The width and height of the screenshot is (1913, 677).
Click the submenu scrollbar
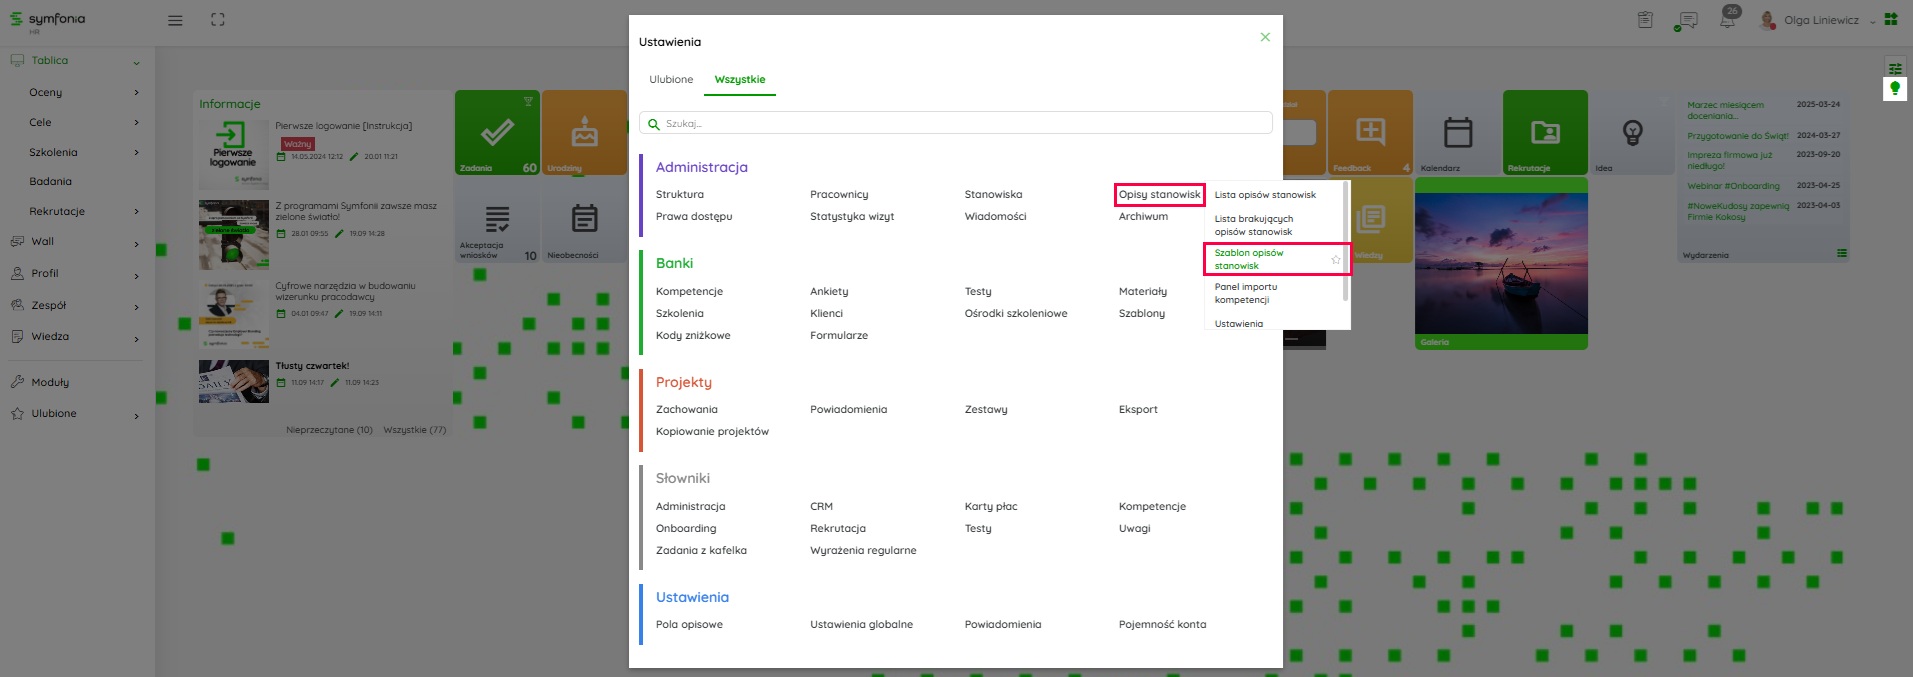pyautogui.click(x=1345, y=240)
